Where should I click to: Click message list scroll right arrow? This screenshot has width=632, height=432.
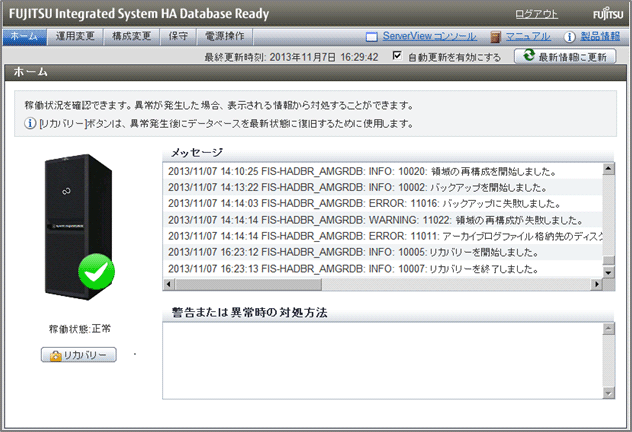pyautogui.click(x=597, y=285)
